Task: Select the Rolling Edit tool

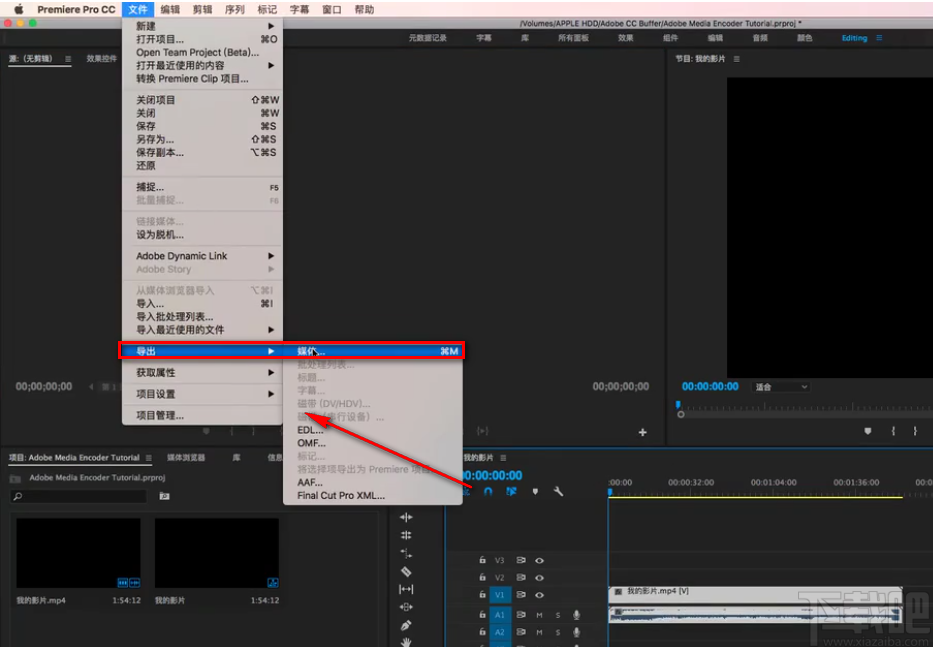Action: (406, 535)
